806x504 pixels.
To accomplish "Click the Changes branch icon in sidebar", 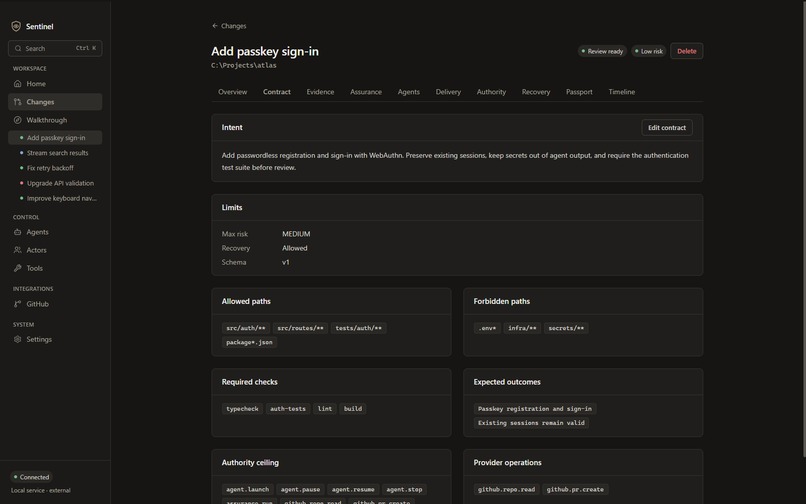I will [17, 102].
